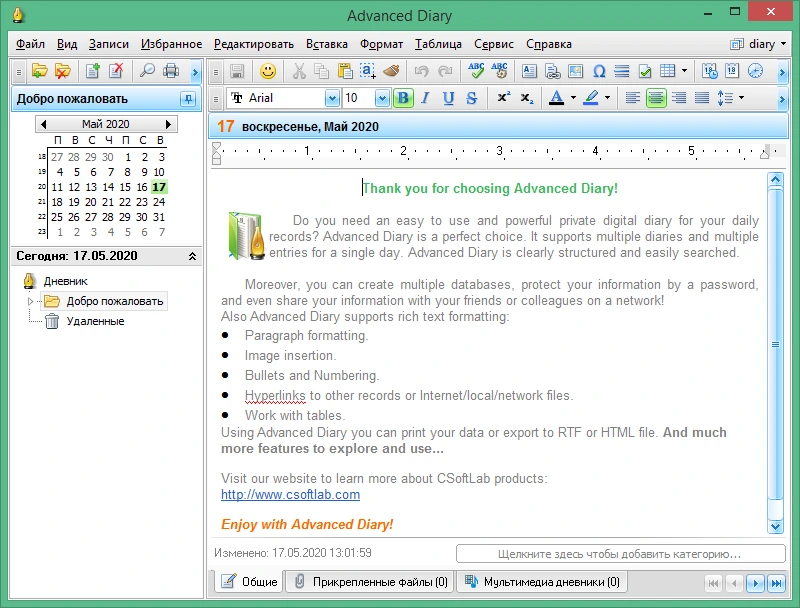
Task: Jump to the last record
Action: 776,583
